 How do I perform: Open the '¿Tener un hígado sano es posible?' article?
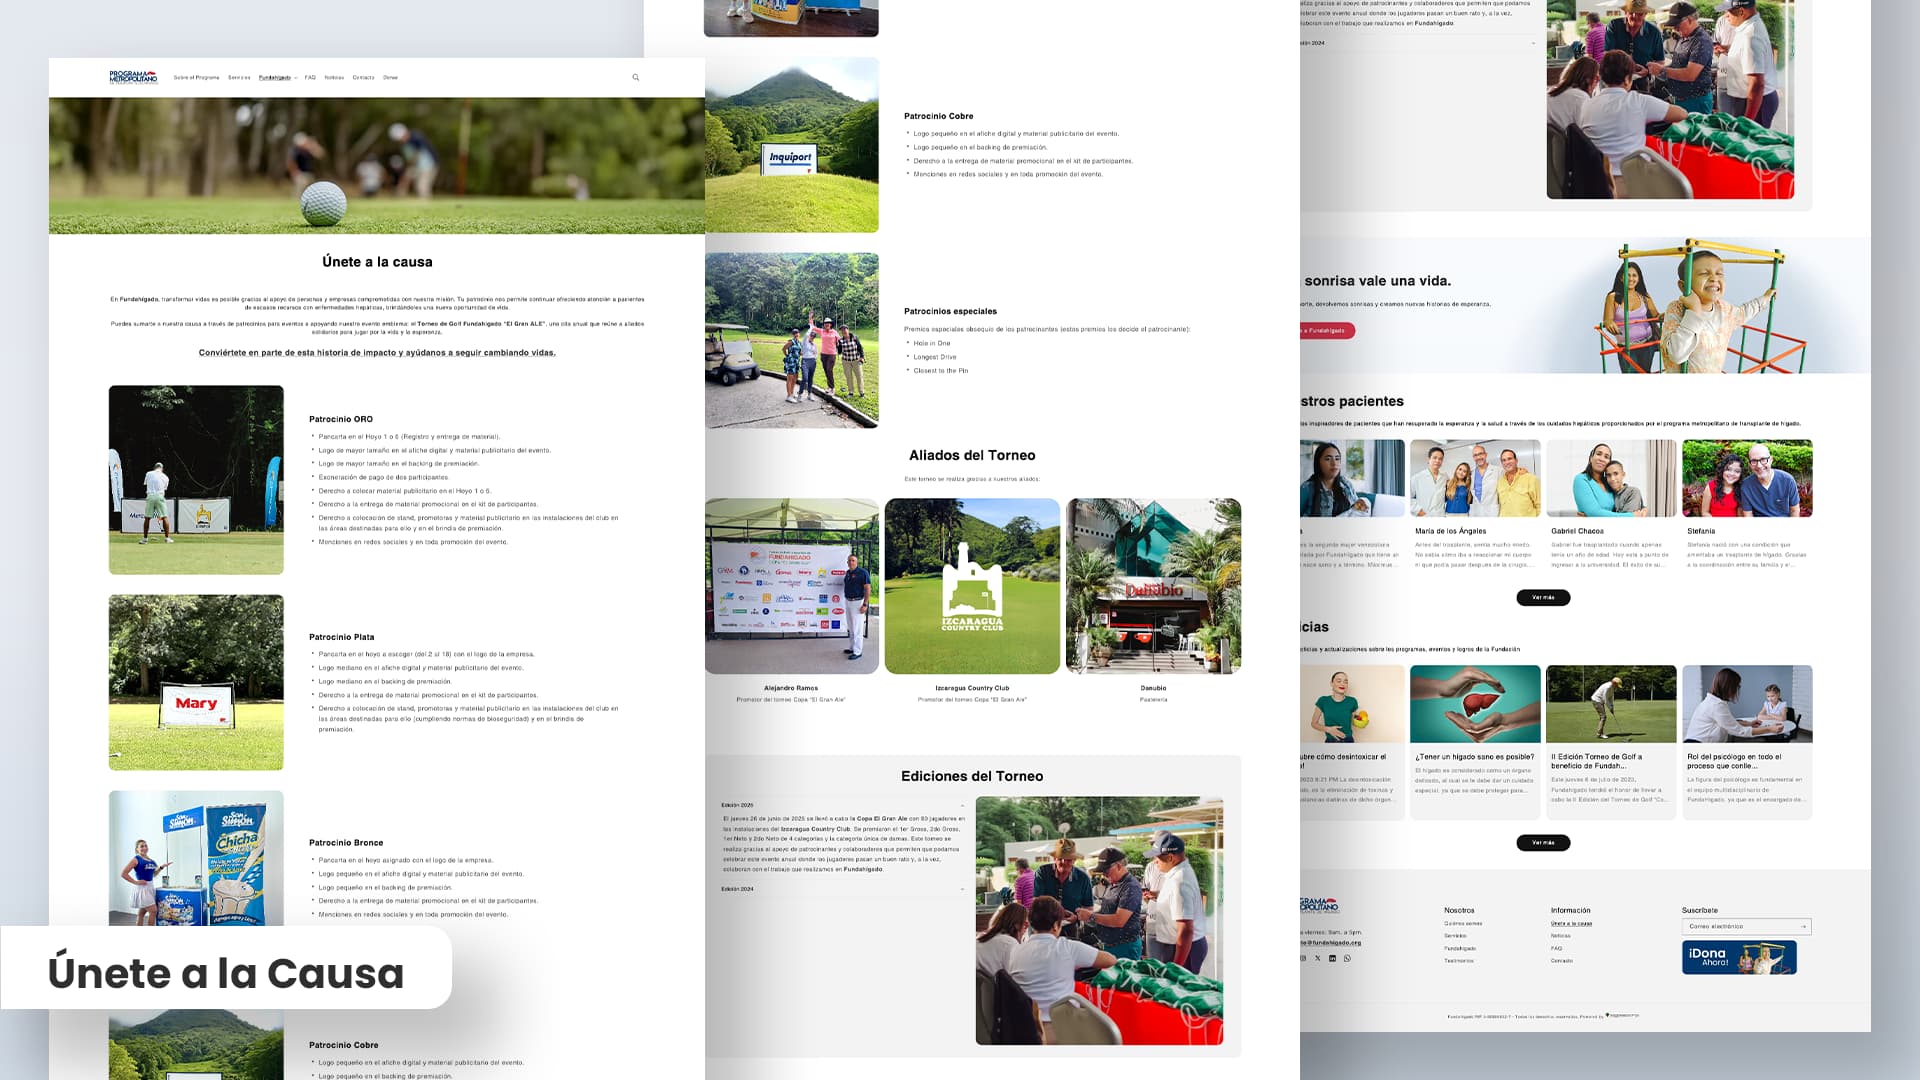[1475, 743]
